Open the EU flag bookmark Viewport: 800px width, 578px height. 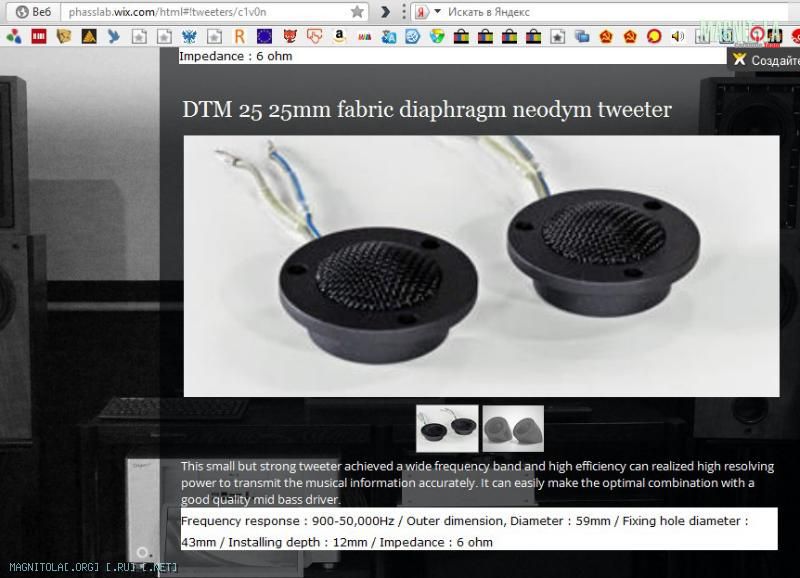click(264, 36)
